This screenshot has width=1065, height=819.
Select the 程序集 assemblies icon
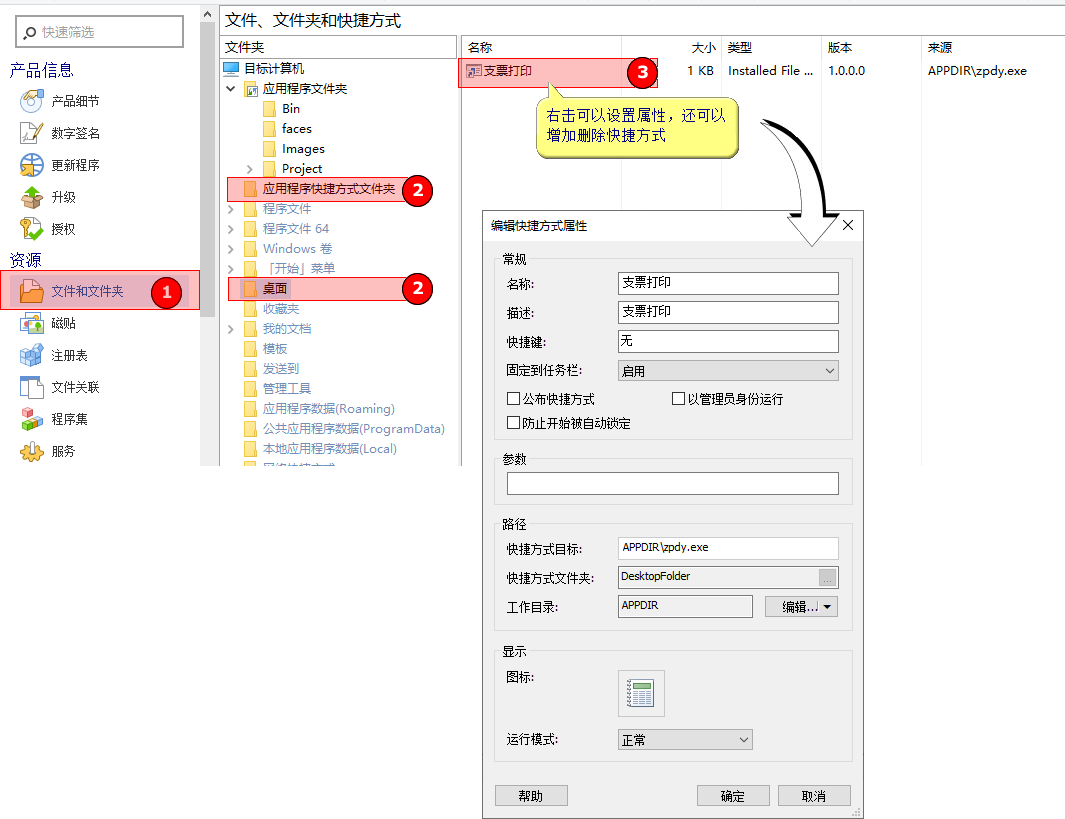click(32, 419)
